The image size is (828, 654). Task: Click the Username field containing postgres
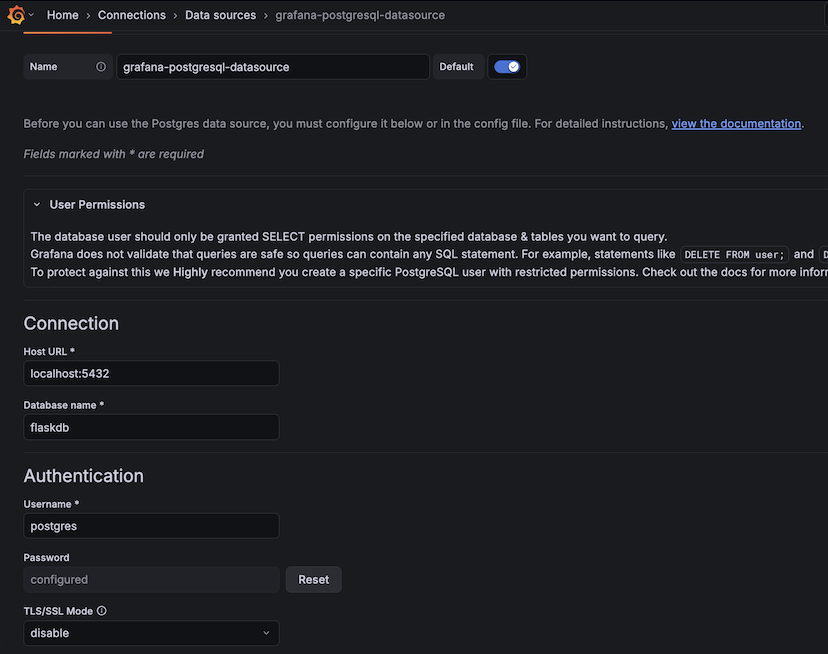(151, 526)
